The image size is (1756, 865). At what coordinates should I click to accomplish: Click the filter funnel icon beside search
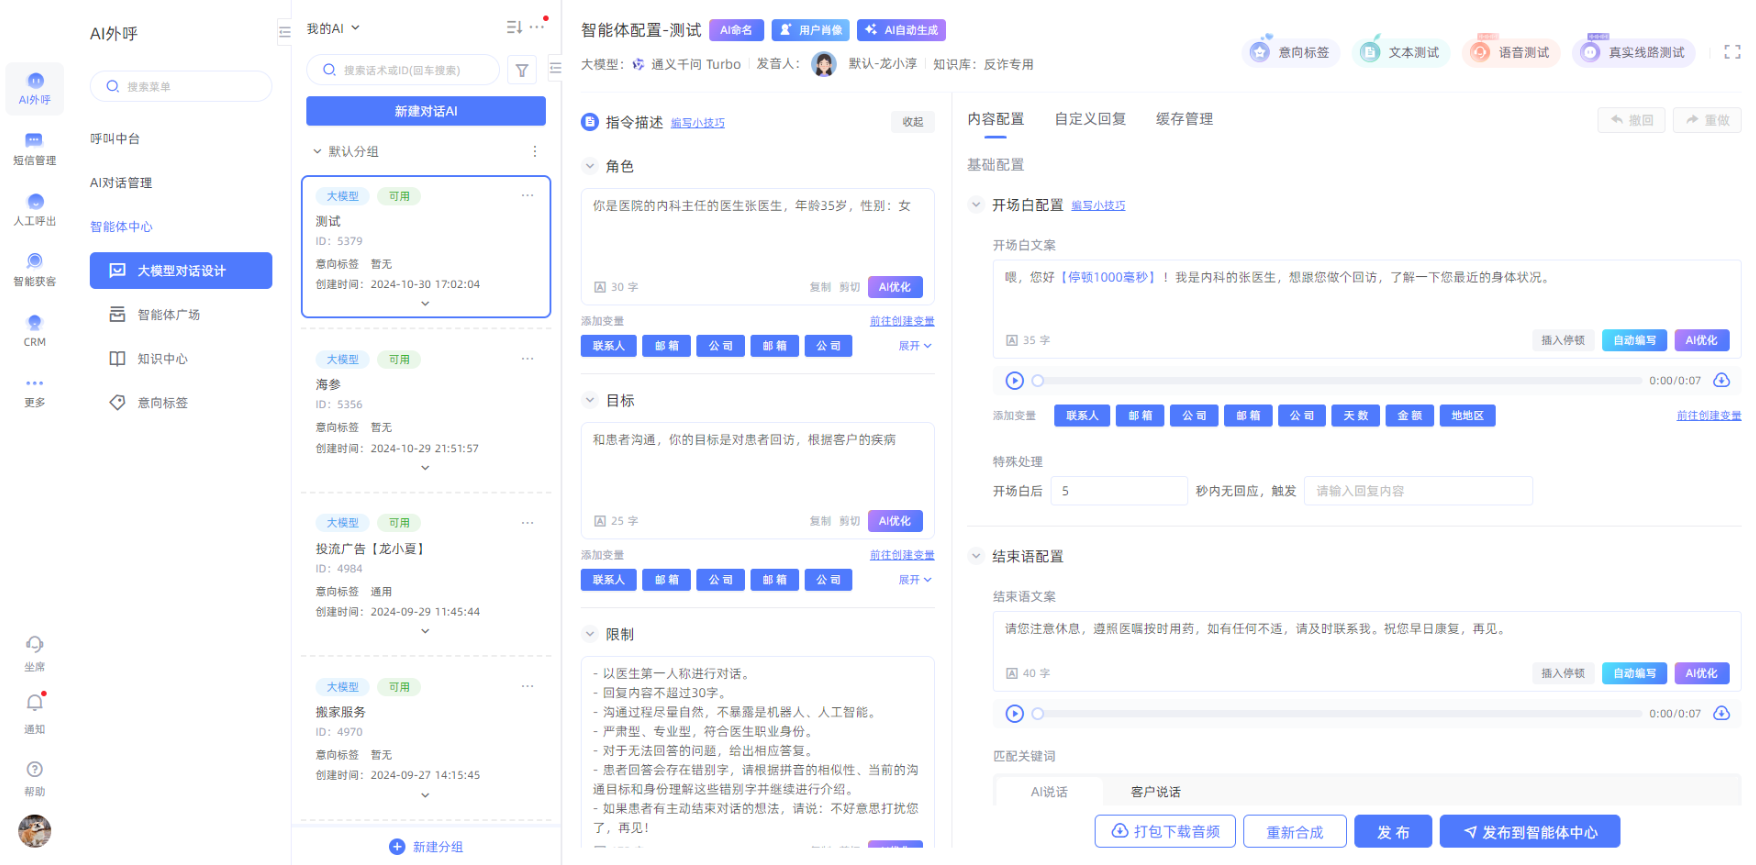[x=522, y=70]
